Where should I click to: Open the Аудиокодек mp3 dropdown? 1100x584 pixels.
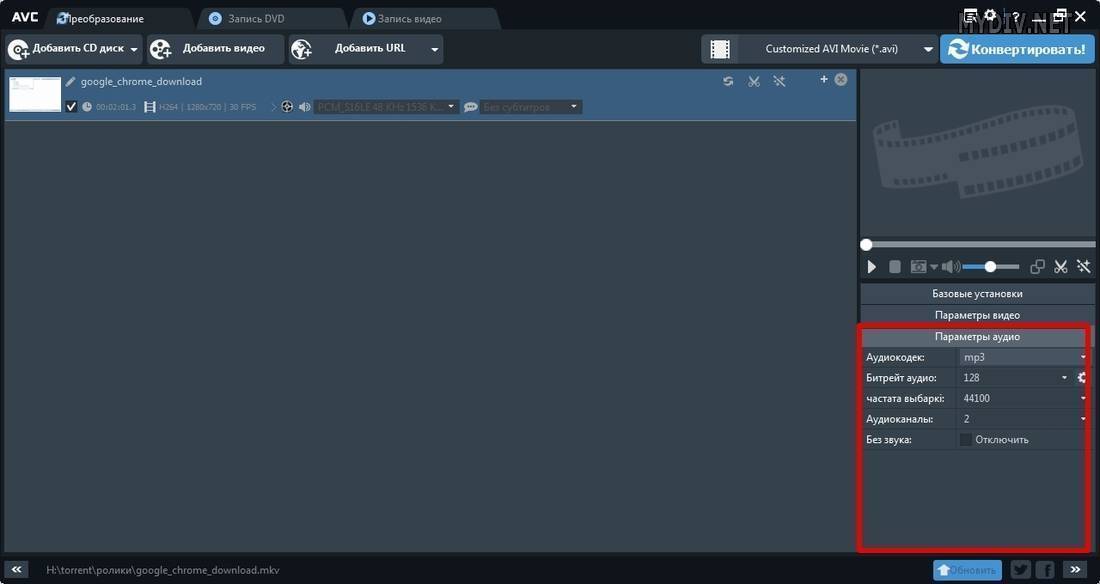tap(1023, 357)
